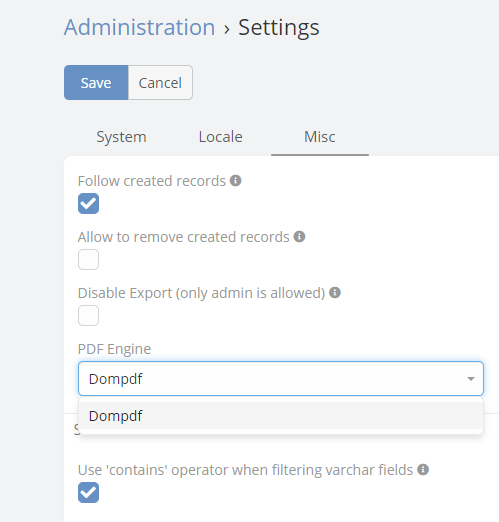Viewport: 499px width, 522px height.
Task: Click info icon beside Disable Export label
Action: coord(335,293)
